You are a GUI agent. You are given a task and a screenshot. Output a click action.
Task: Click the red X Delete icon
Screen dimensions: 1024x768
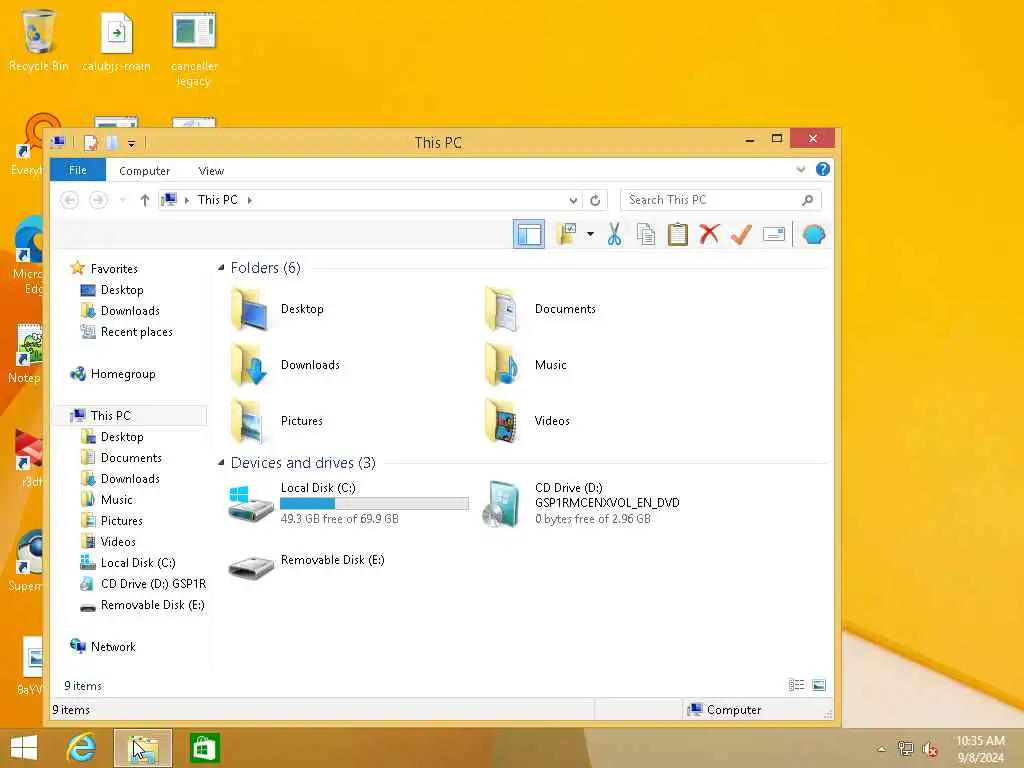tap(709, 234)
